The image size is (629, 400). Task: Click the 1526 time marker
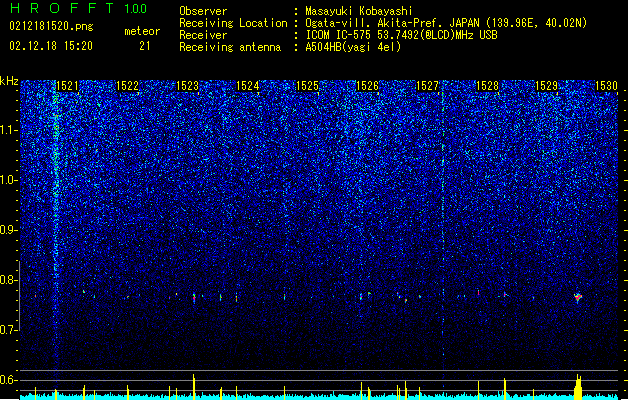(x=367, y=86)
